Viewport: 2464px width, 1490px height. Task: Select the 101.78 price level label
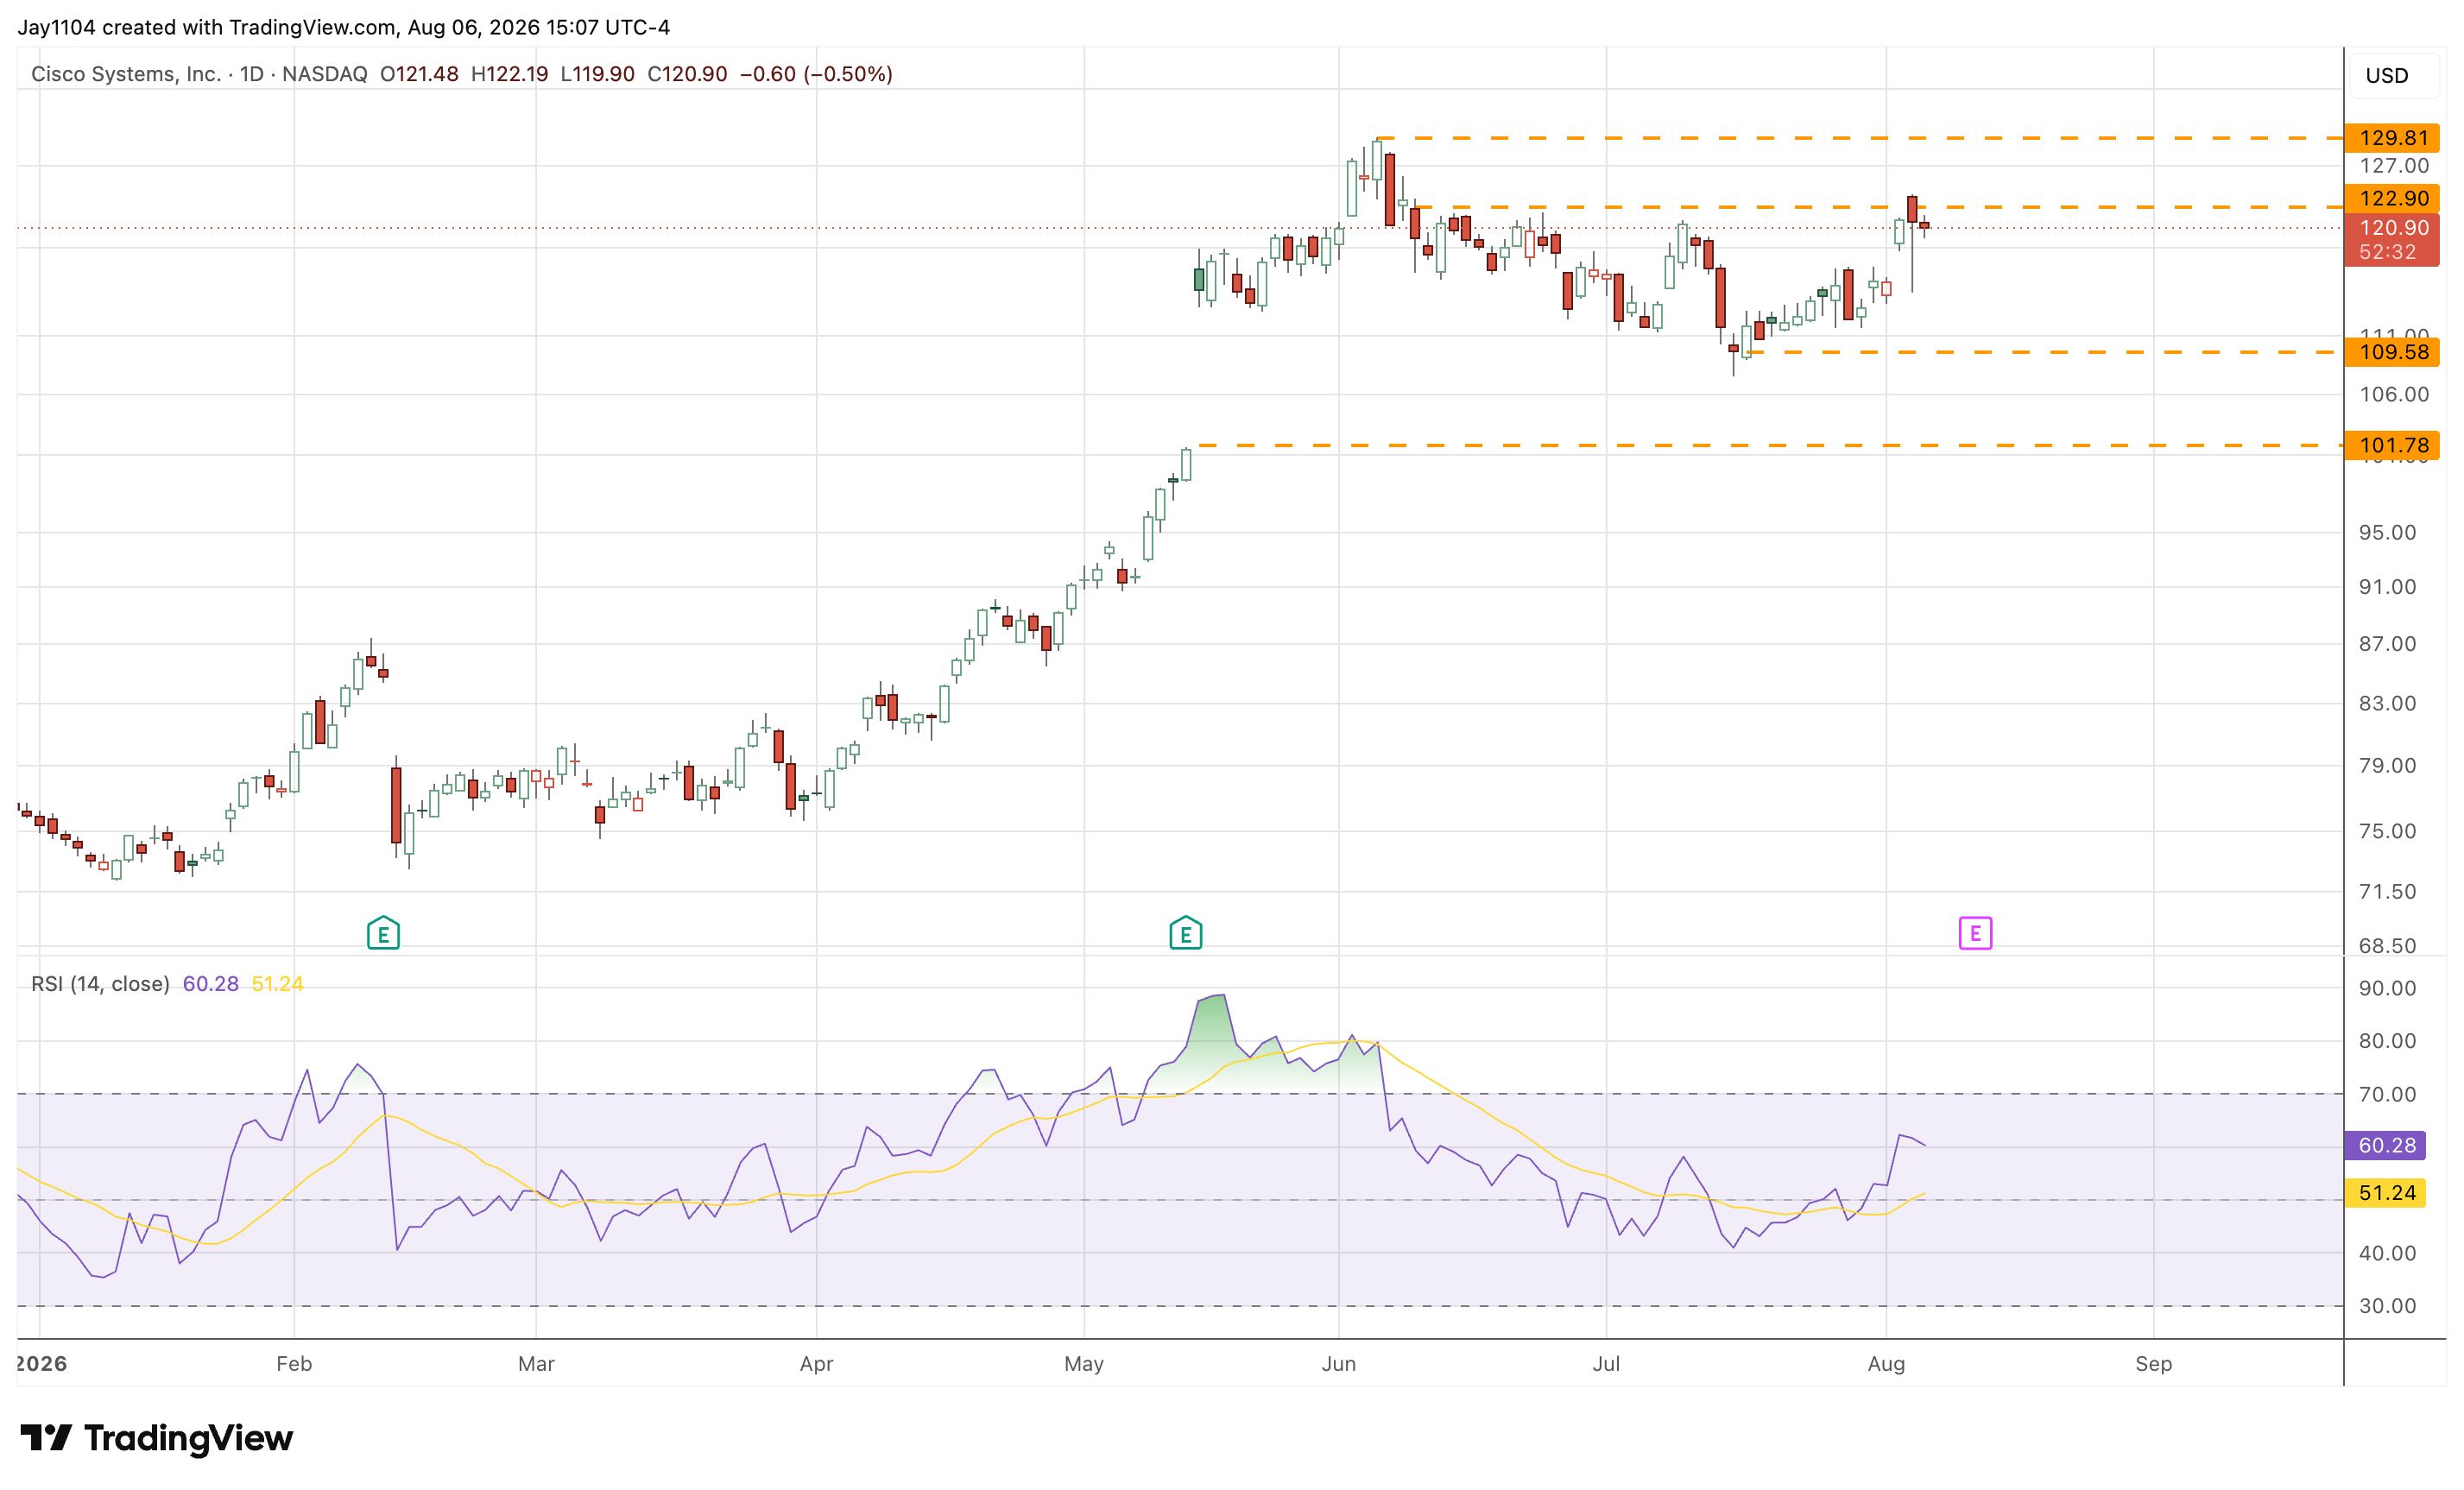pos(2392,445)
